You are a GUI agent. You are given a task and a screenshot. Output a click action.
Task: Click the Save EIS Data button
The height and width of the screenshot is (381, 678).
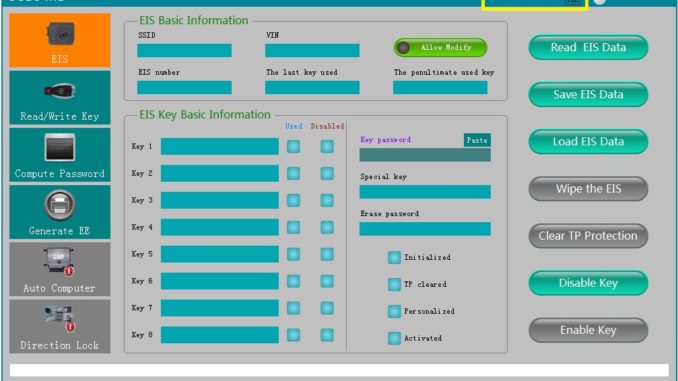[x=588, y=95]
